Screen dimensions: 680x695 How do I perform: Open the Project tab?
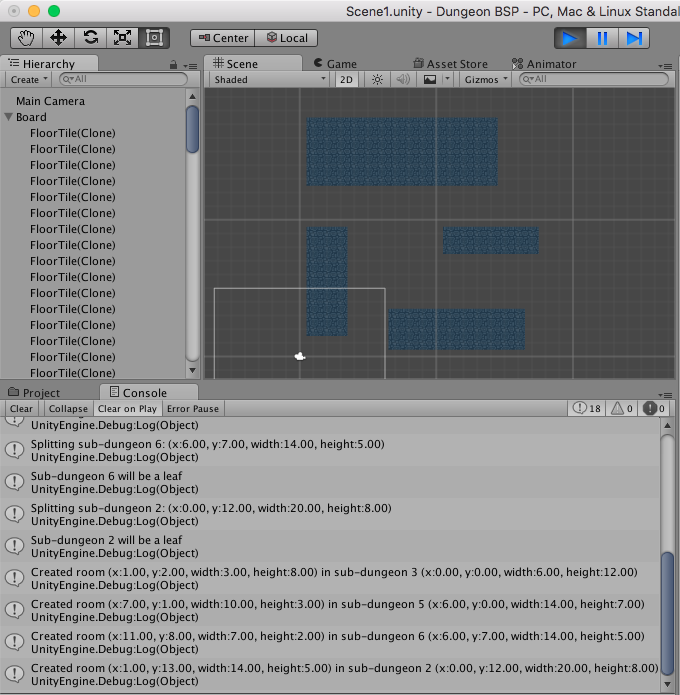[x=34, y=393]
